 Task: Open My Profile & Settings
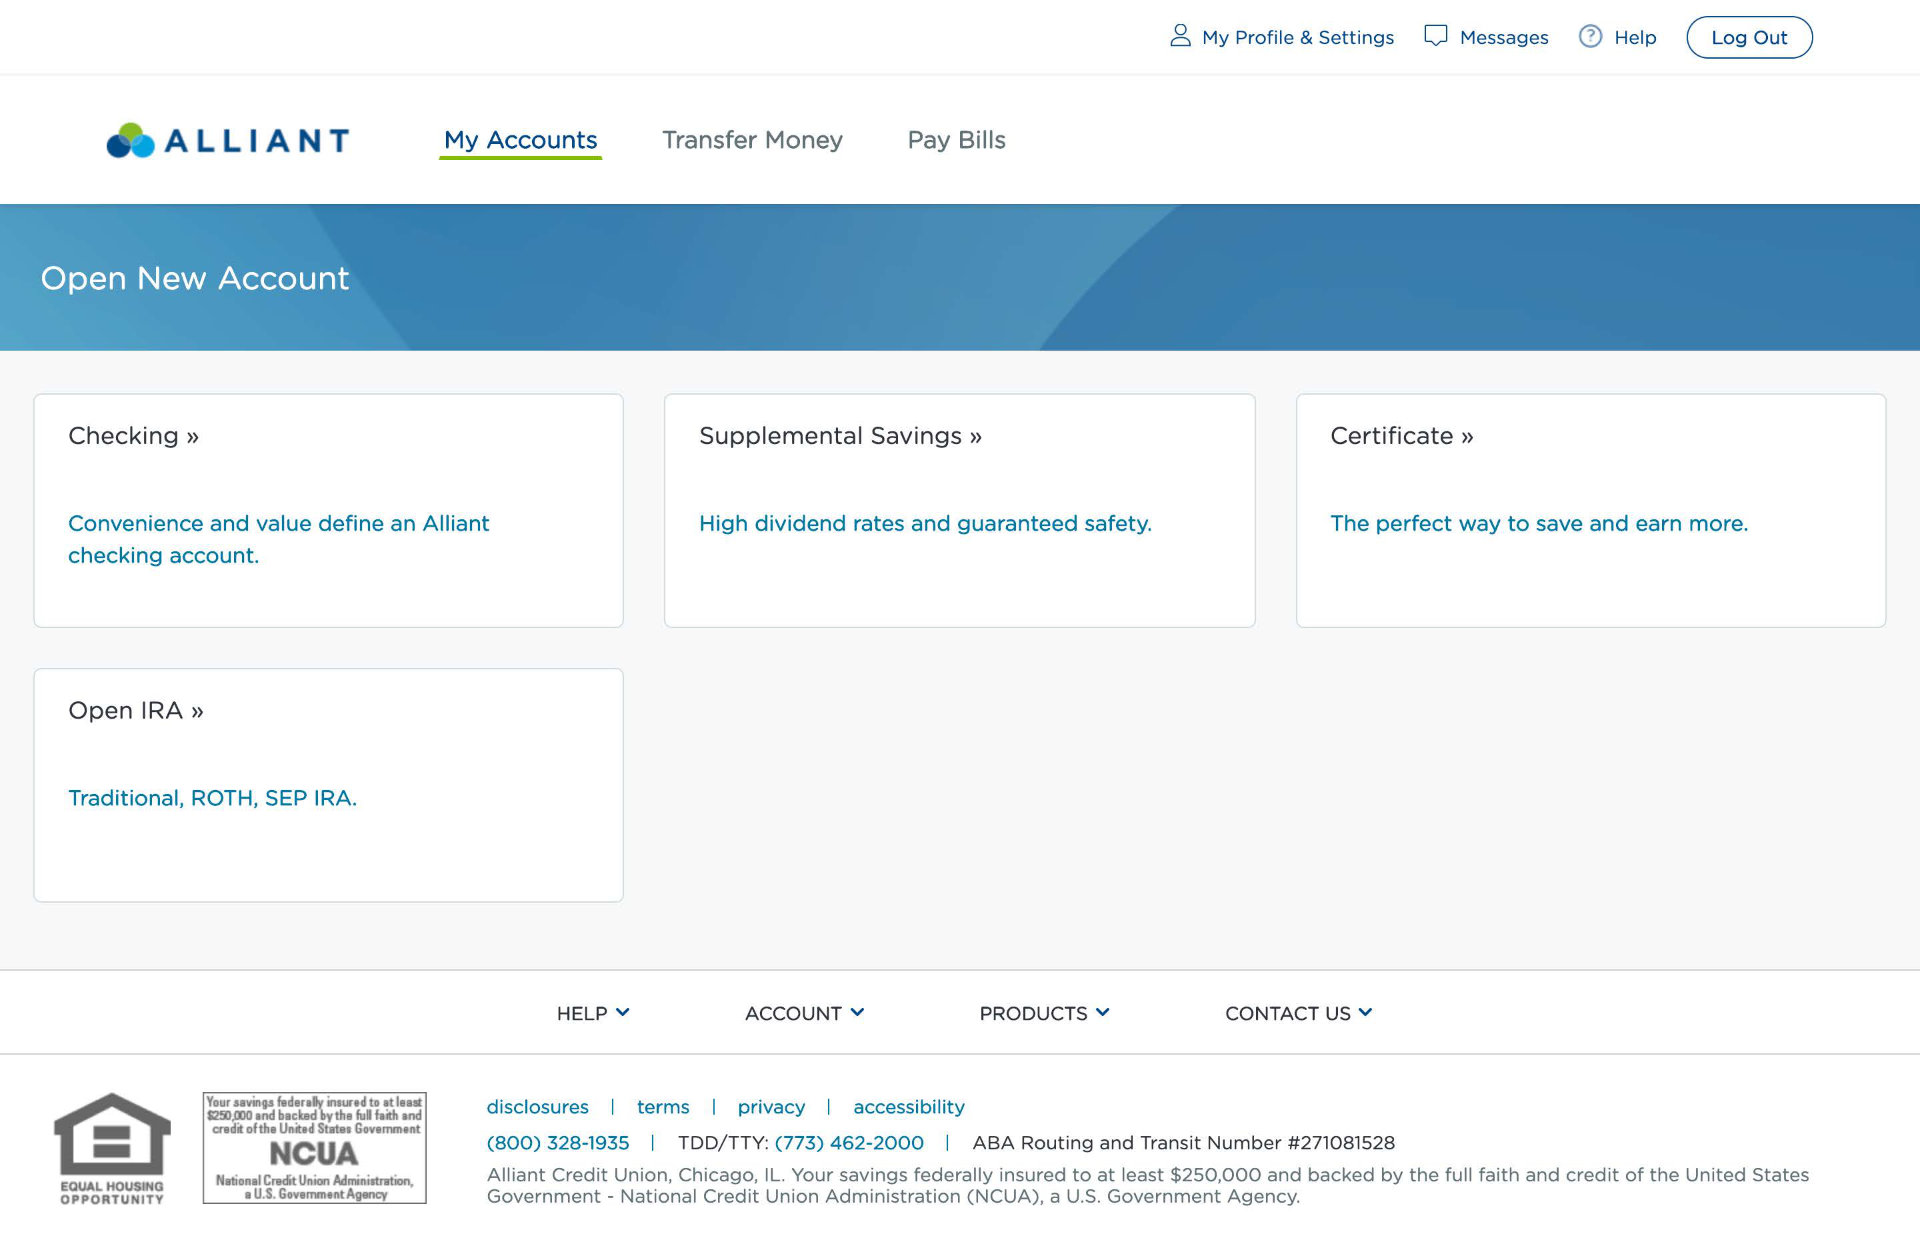tap(1297, 37)
